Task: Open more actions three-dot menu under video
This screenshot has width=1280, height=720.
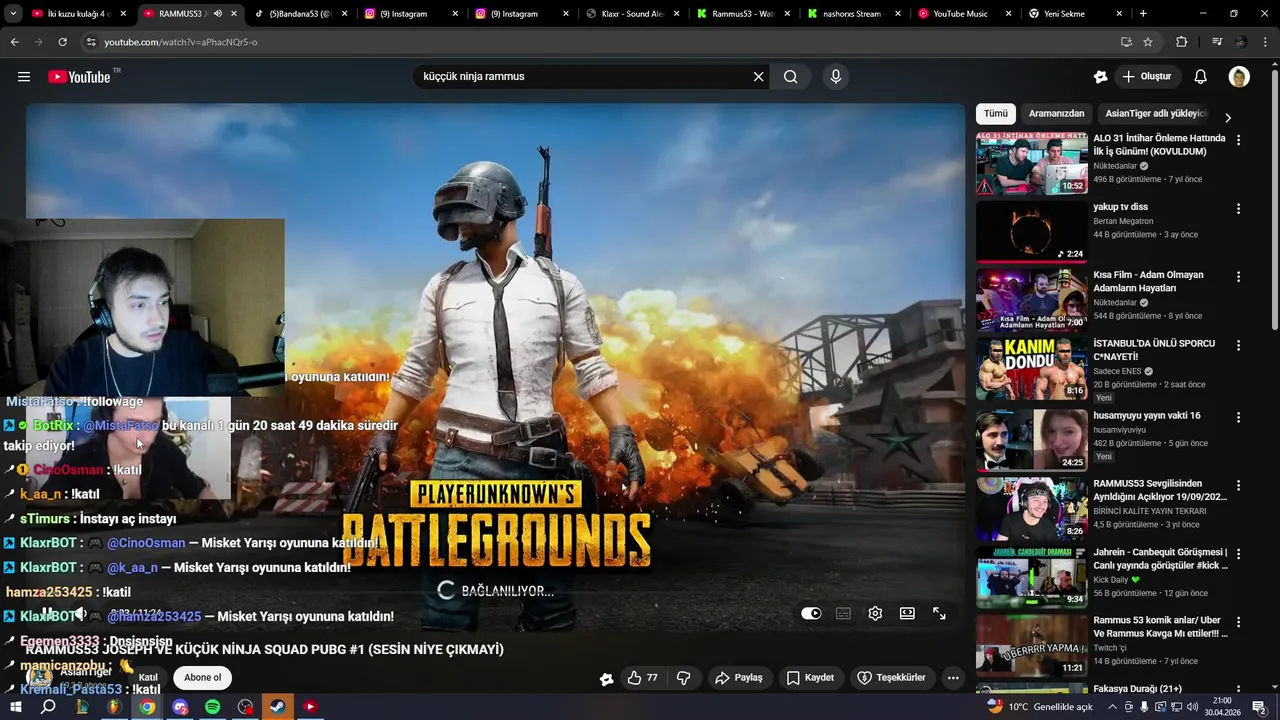Action: tap(953, 678)
